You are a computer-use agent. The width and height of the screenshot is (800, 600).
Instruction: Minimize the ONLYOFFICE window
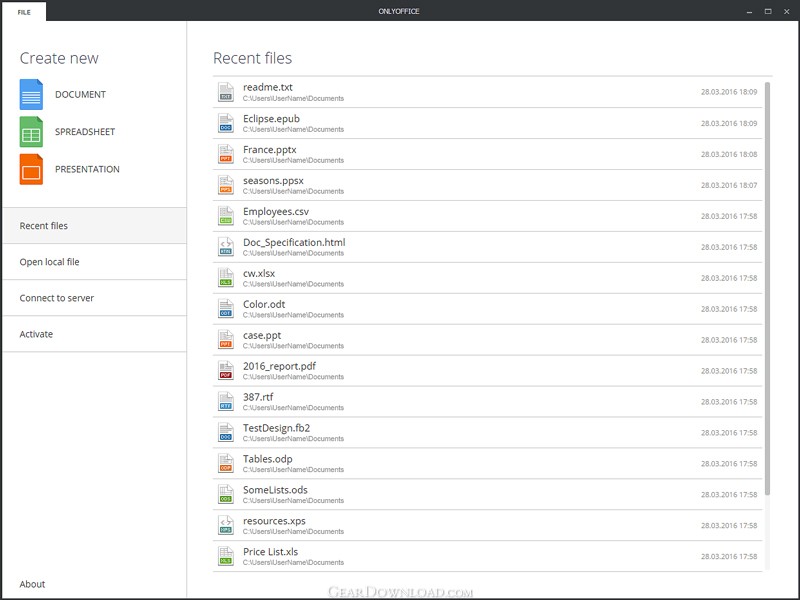pyautogui.click(x=749, y=11)
